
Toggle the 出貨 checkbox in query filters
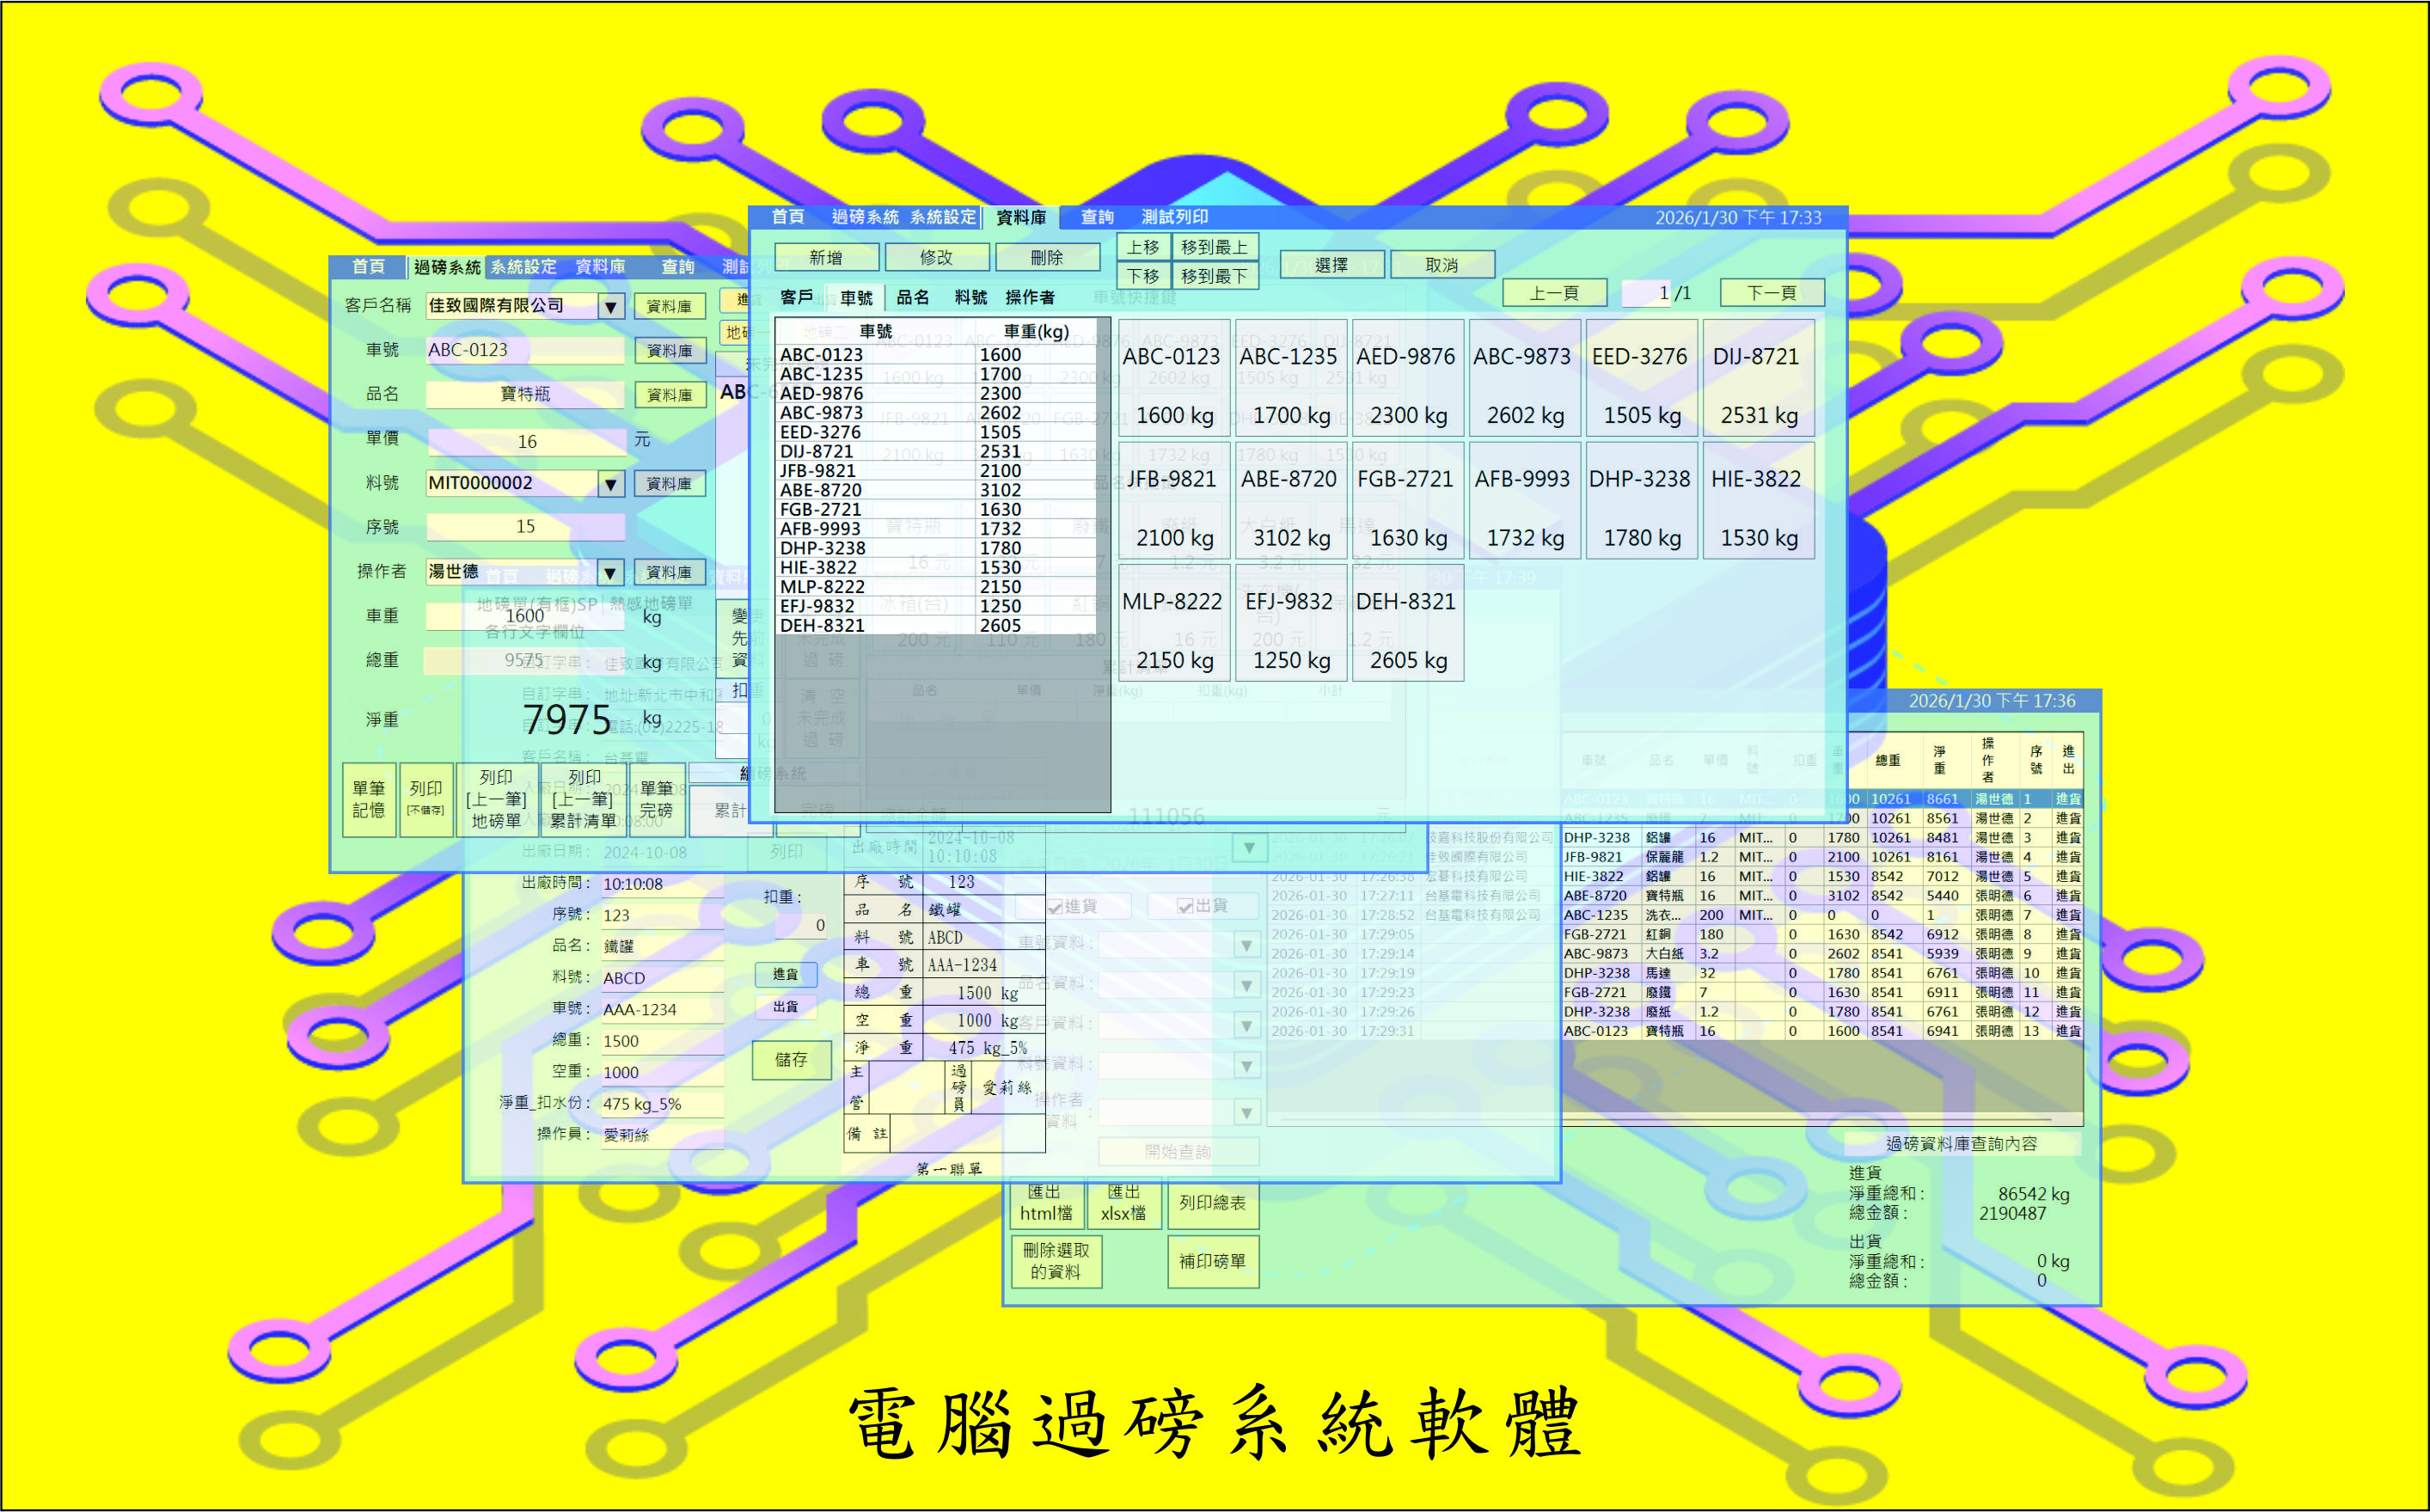coord(1185,906)
